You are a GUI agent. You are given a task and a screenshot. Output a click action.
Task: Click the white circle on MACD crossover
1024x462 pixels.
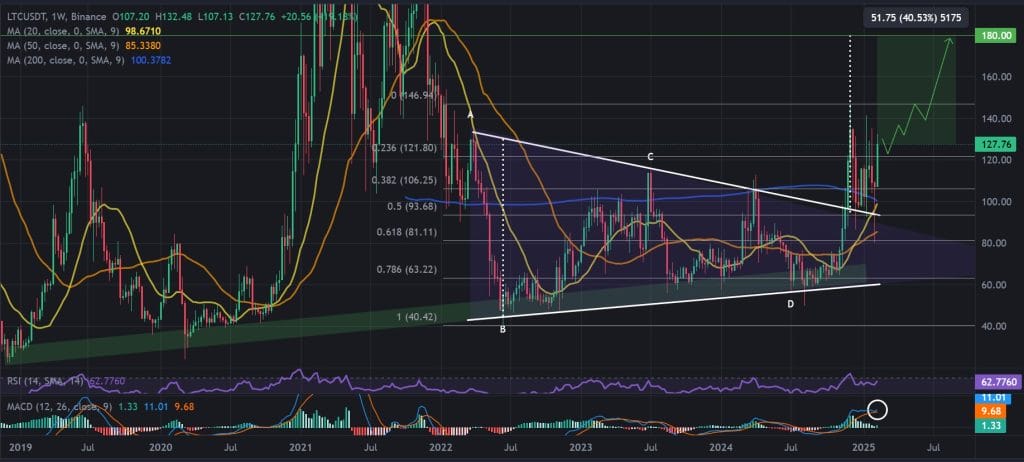click(879, 410)
